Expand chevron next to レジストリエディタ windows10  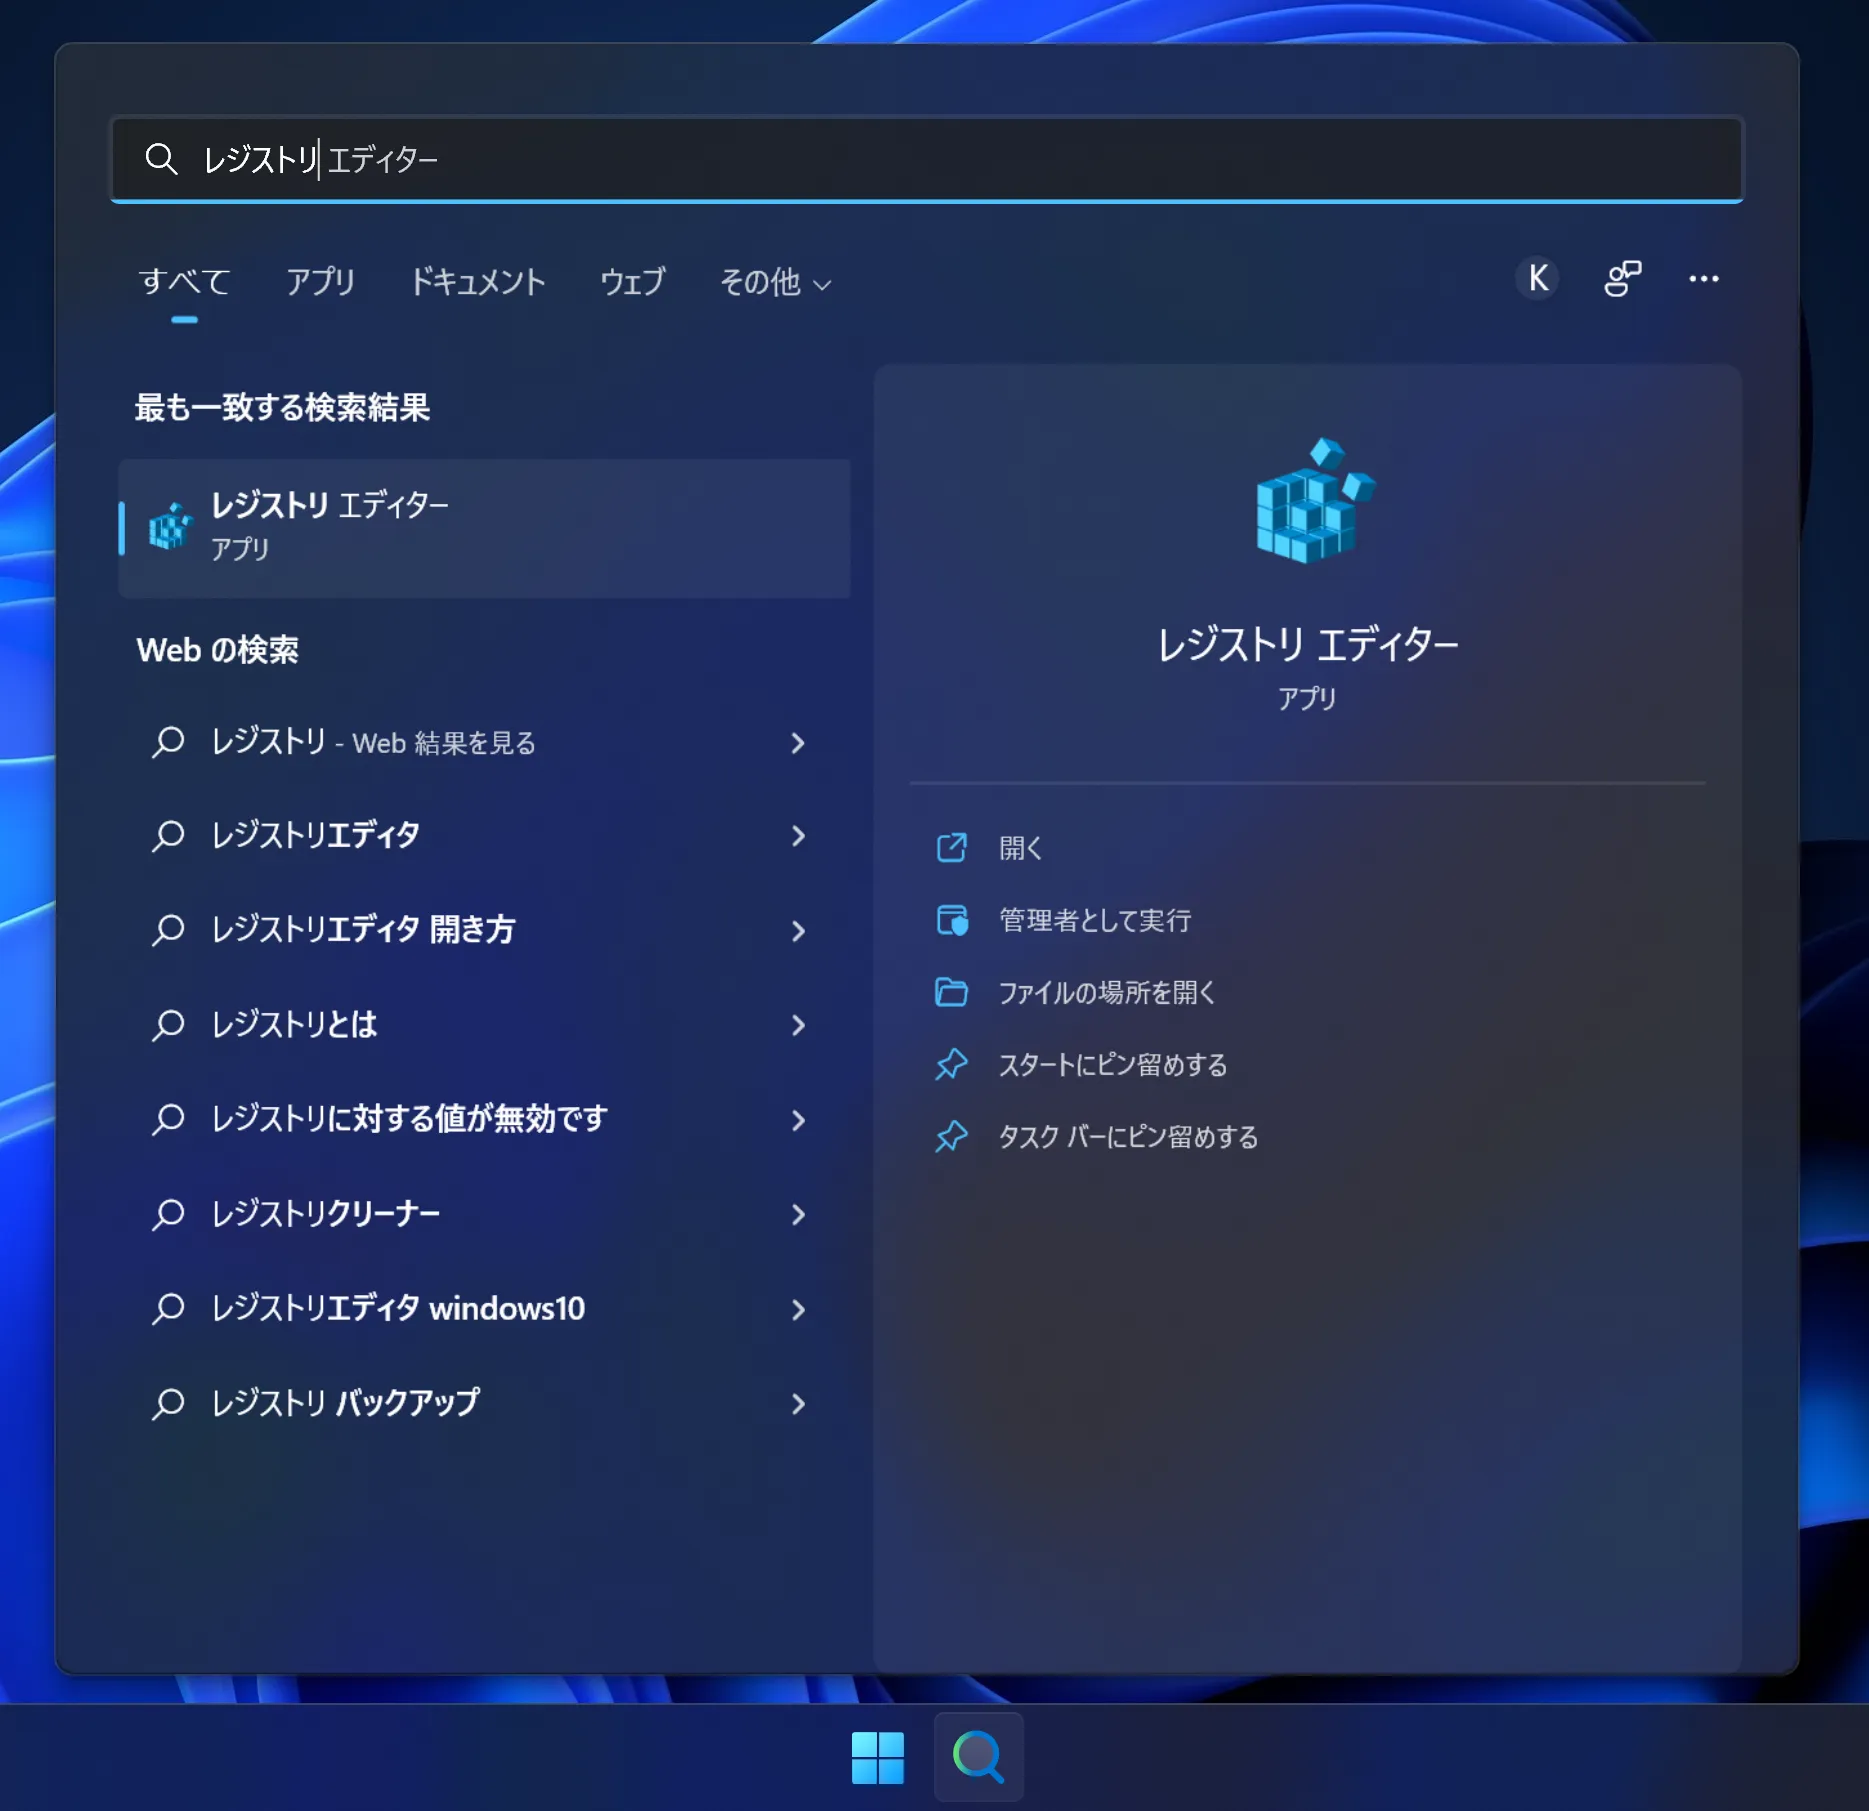[798, 1309]
